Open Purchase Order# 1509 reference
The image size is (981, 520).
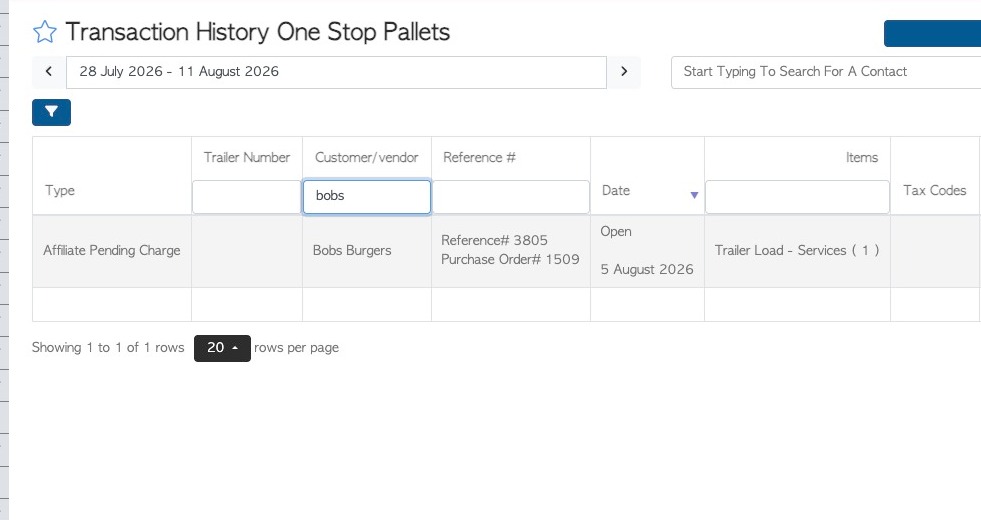tap(510, 259)
